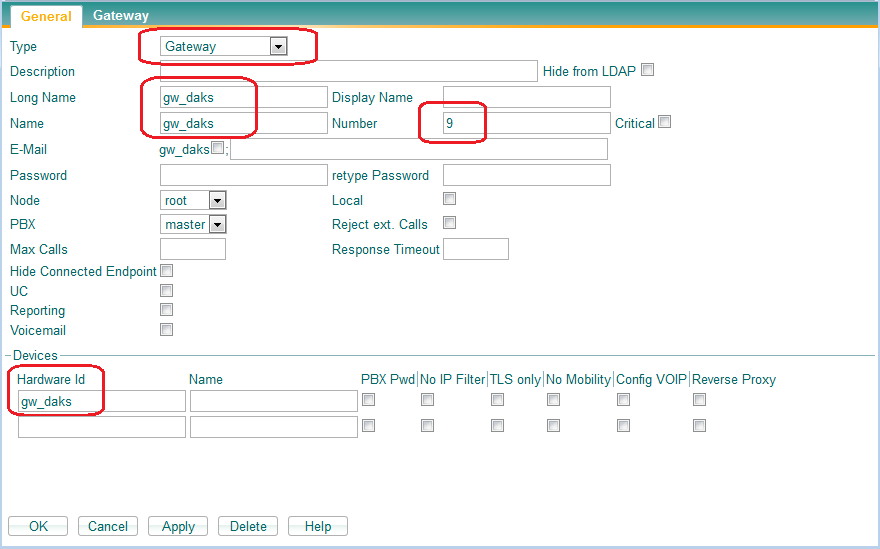This screenshot has height=549, width=880.
Task: Switch to the Gateway tab
Action: pyautogui.click(x=121, y=15)
